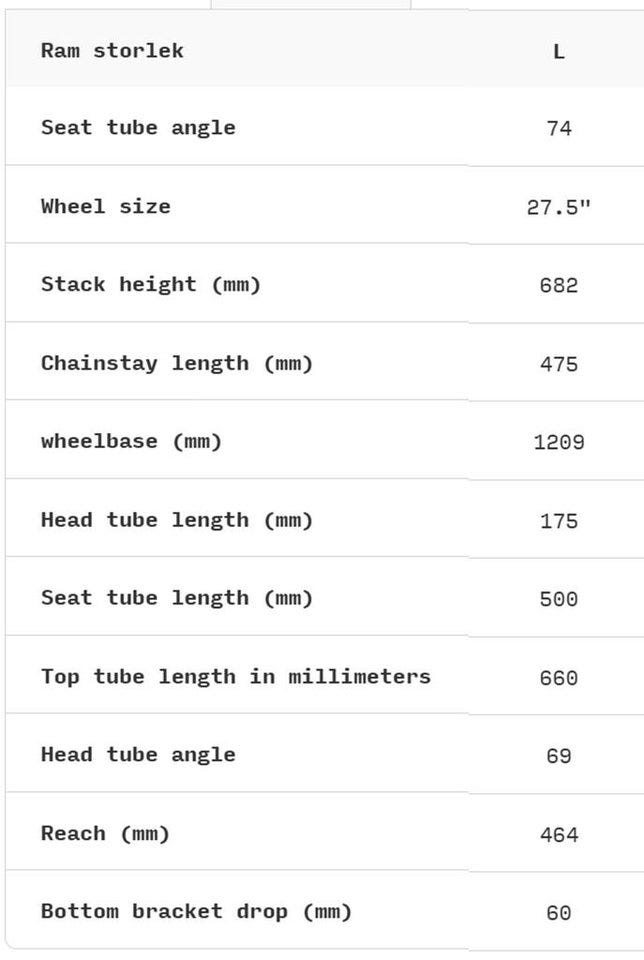
Task: Click the "Seat tube angle" row label
Action: pos(138,128)
